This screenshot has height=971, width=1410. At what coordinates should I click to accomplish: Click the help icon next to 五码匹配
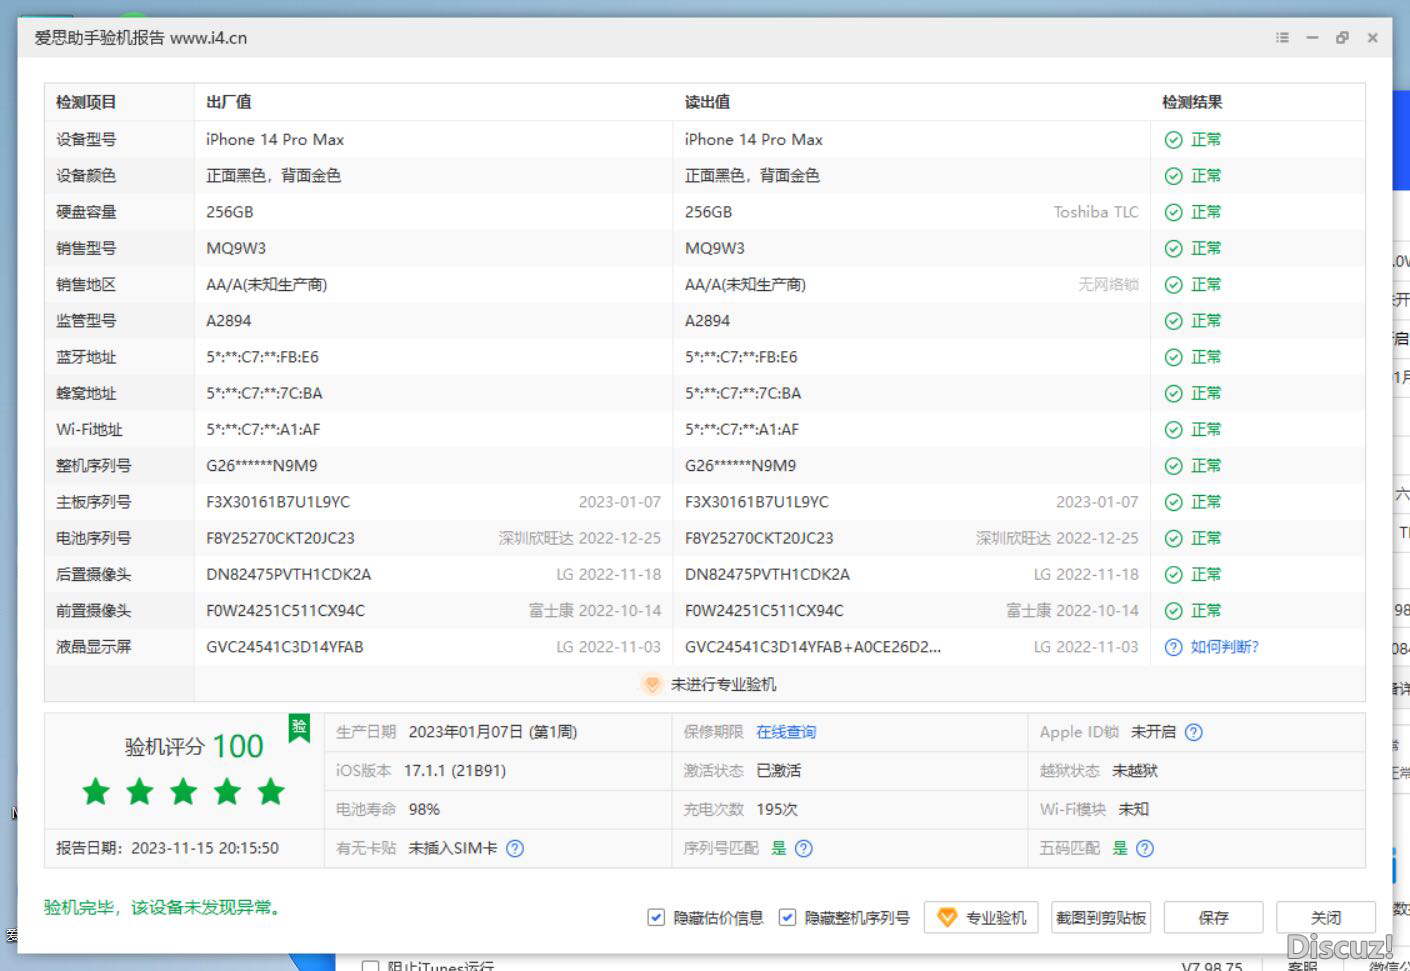(x=1145, y=848)
